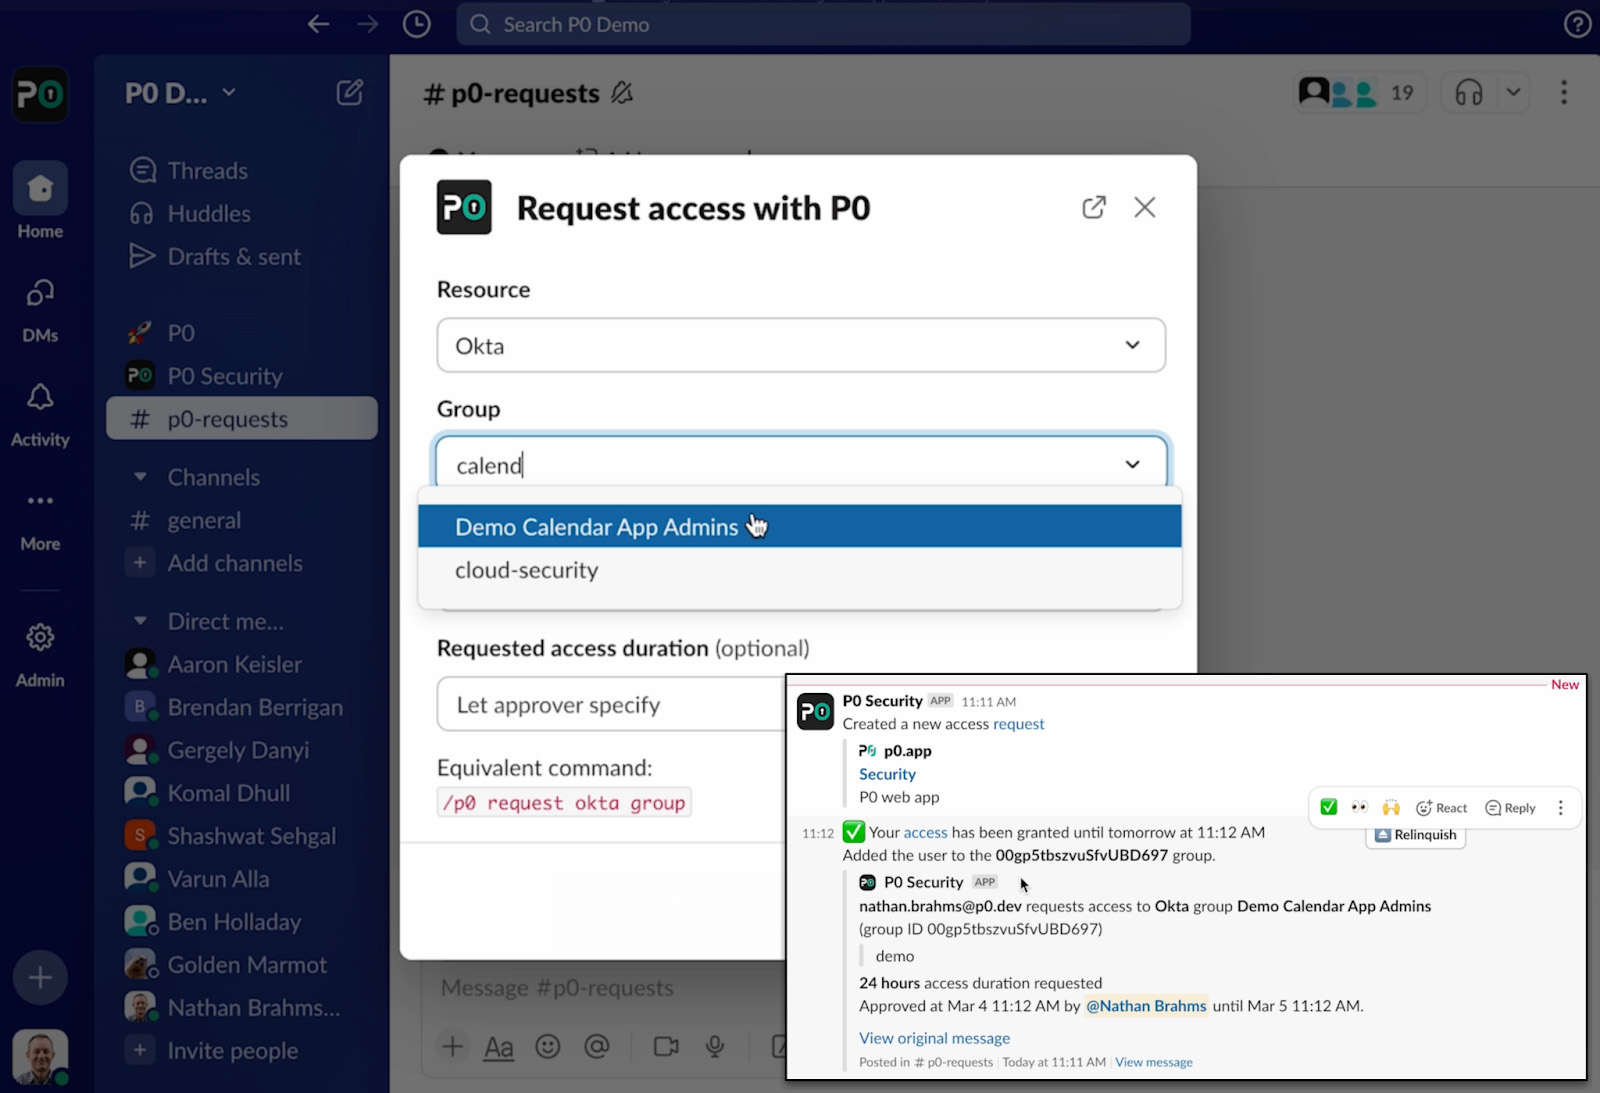
Task: Click the View original message link
Action: [x=933, y=1038]
